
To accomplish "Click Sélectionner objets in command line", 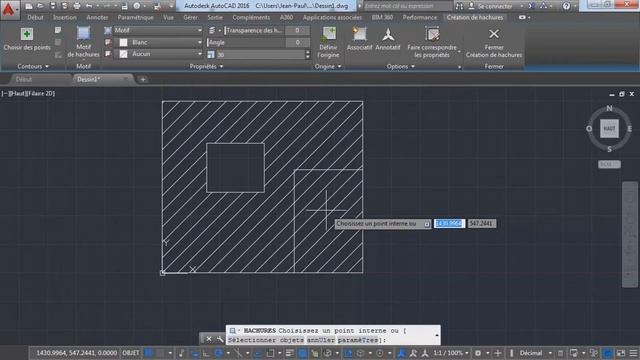I will [x=265, y=340].
